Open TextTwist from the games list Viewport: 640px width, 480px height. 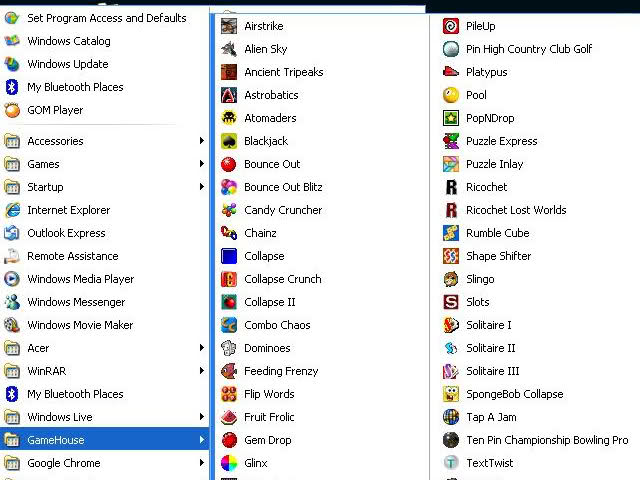click(x=490, y=463)
